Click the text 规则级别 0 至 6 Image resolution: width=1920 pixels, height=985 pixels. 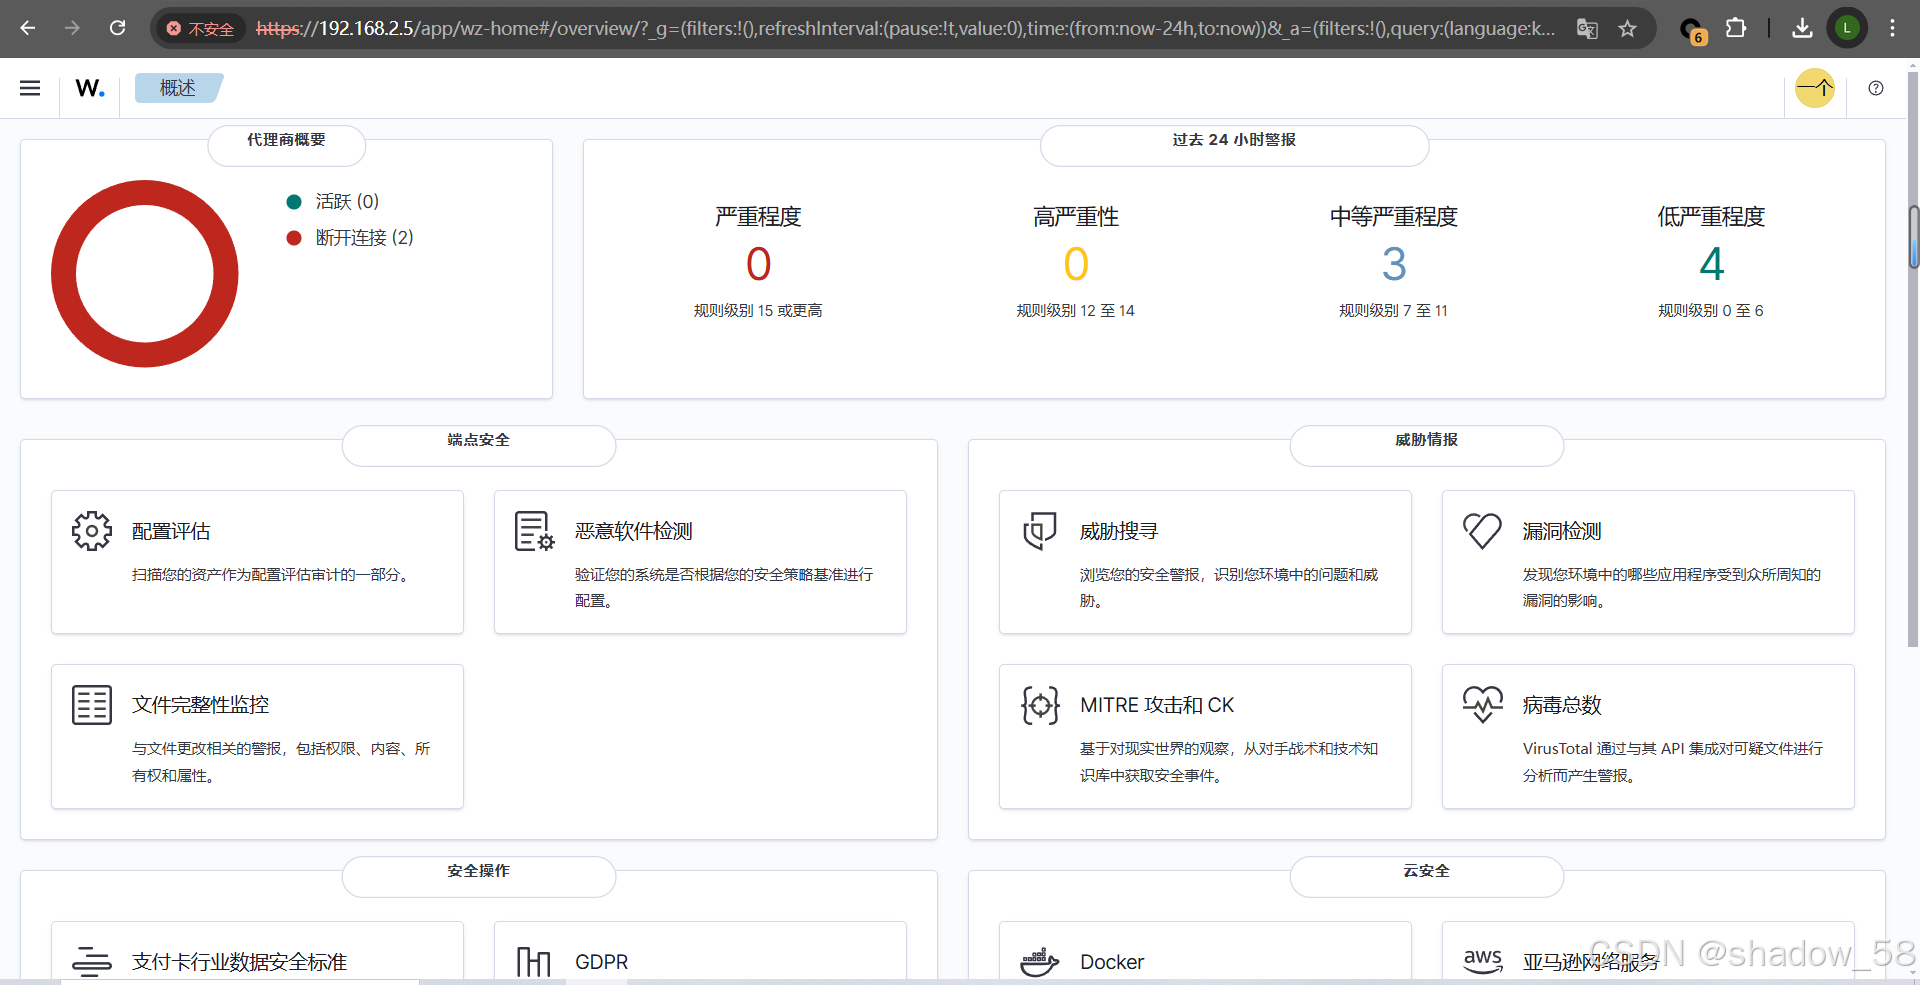[x=1711, y=311]
